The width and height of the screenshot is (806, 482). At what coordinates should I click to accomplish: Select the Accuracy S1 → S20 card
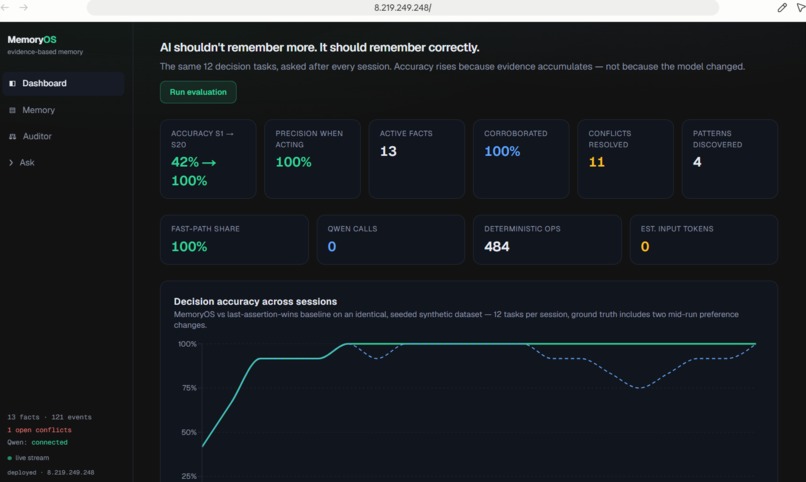(208, 159)
